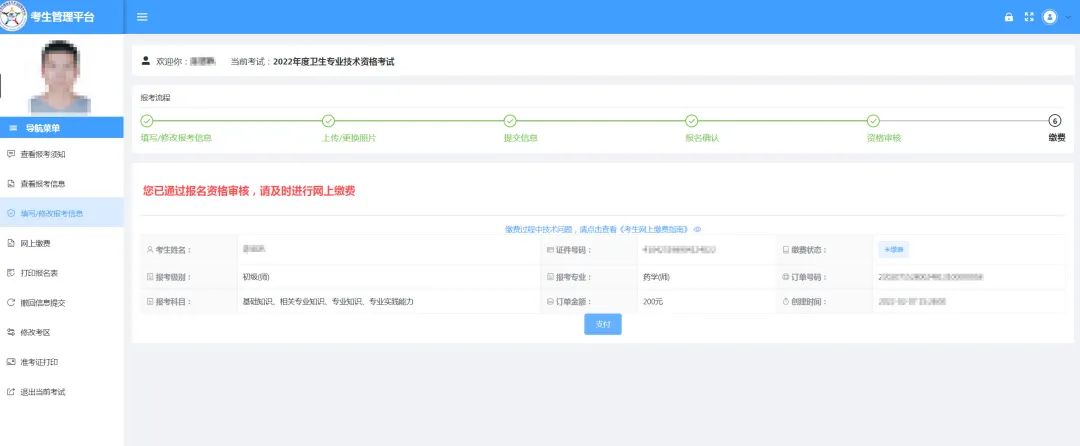Click the 打印报名表 printer icon
Viewport: 1080px width, 446px height.
click(x=11, y=272)
